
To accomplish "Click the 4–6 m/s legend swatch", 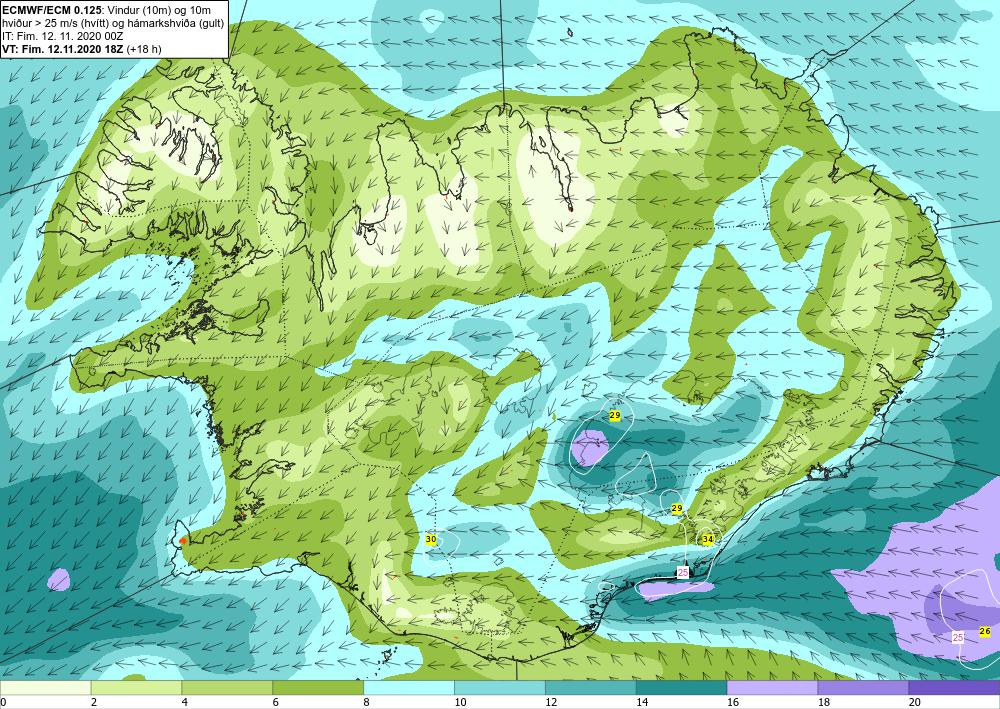I will click(227, 687).
